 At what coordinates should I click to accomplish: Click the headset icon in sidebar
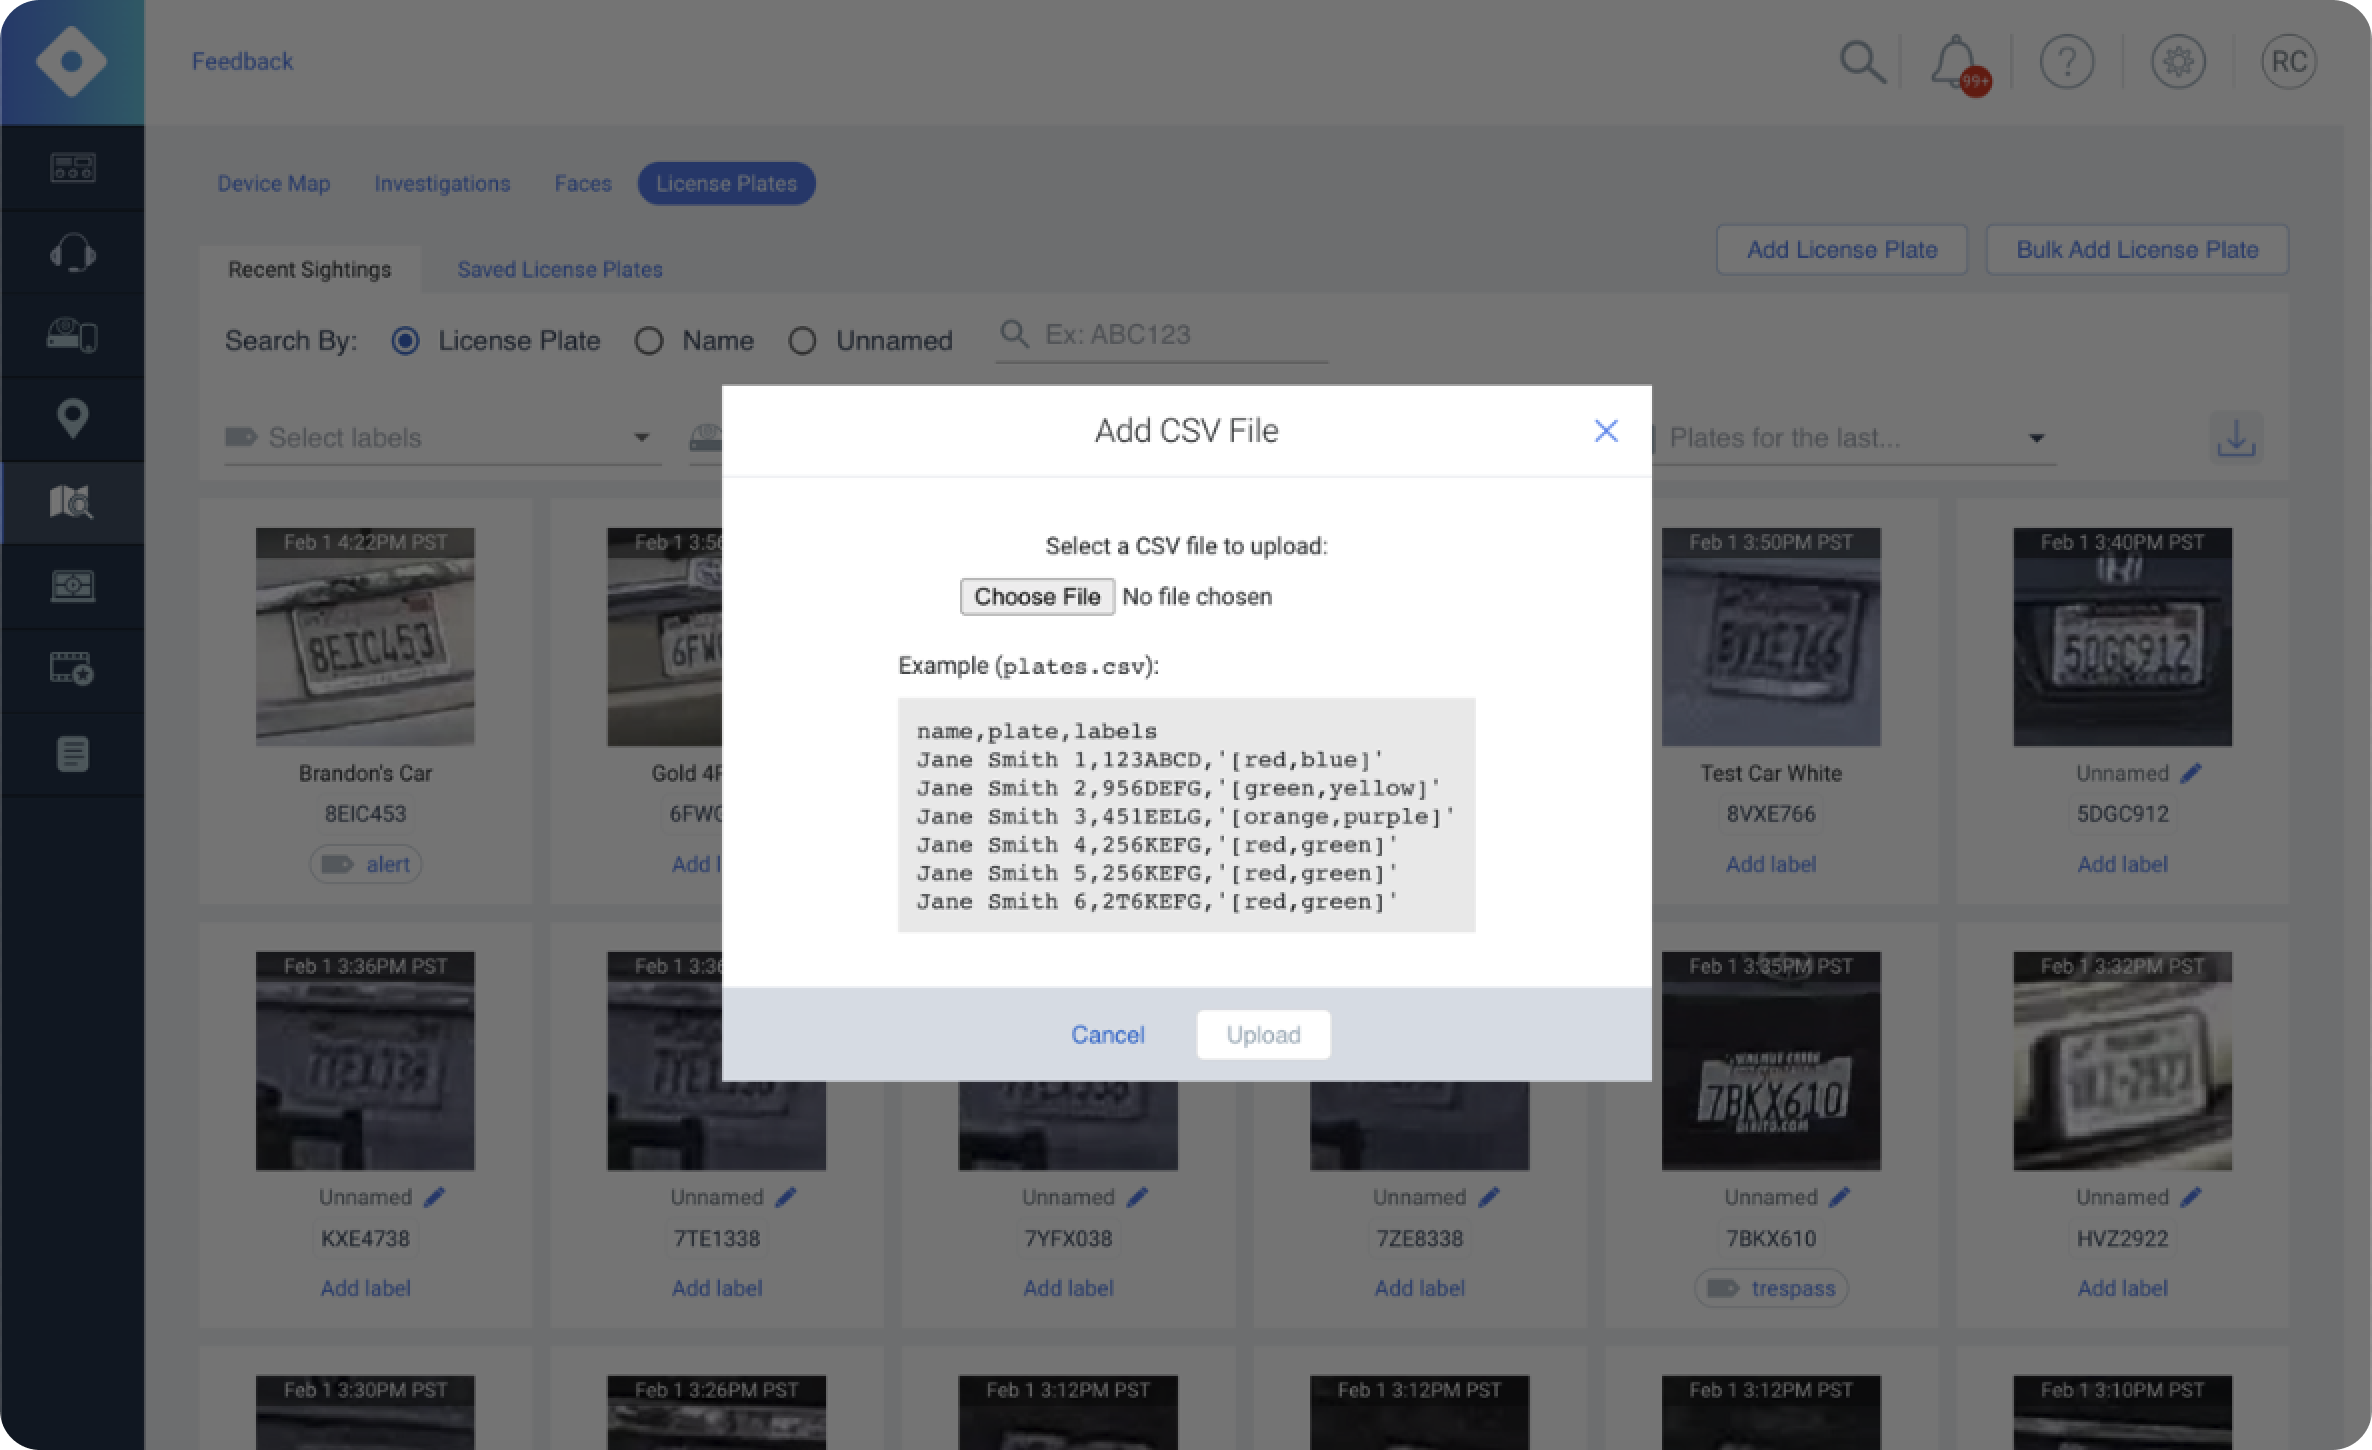[x=72, y=253]
